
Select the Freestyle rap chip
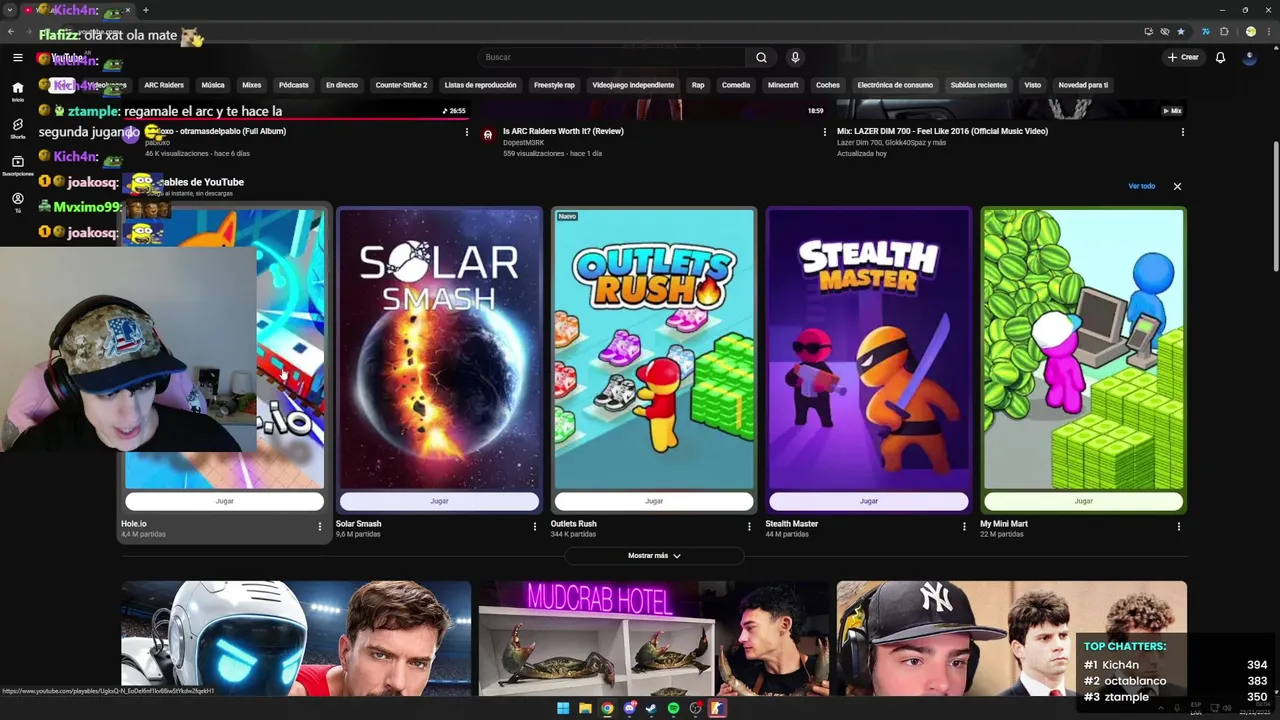click(x=554, y=85)
